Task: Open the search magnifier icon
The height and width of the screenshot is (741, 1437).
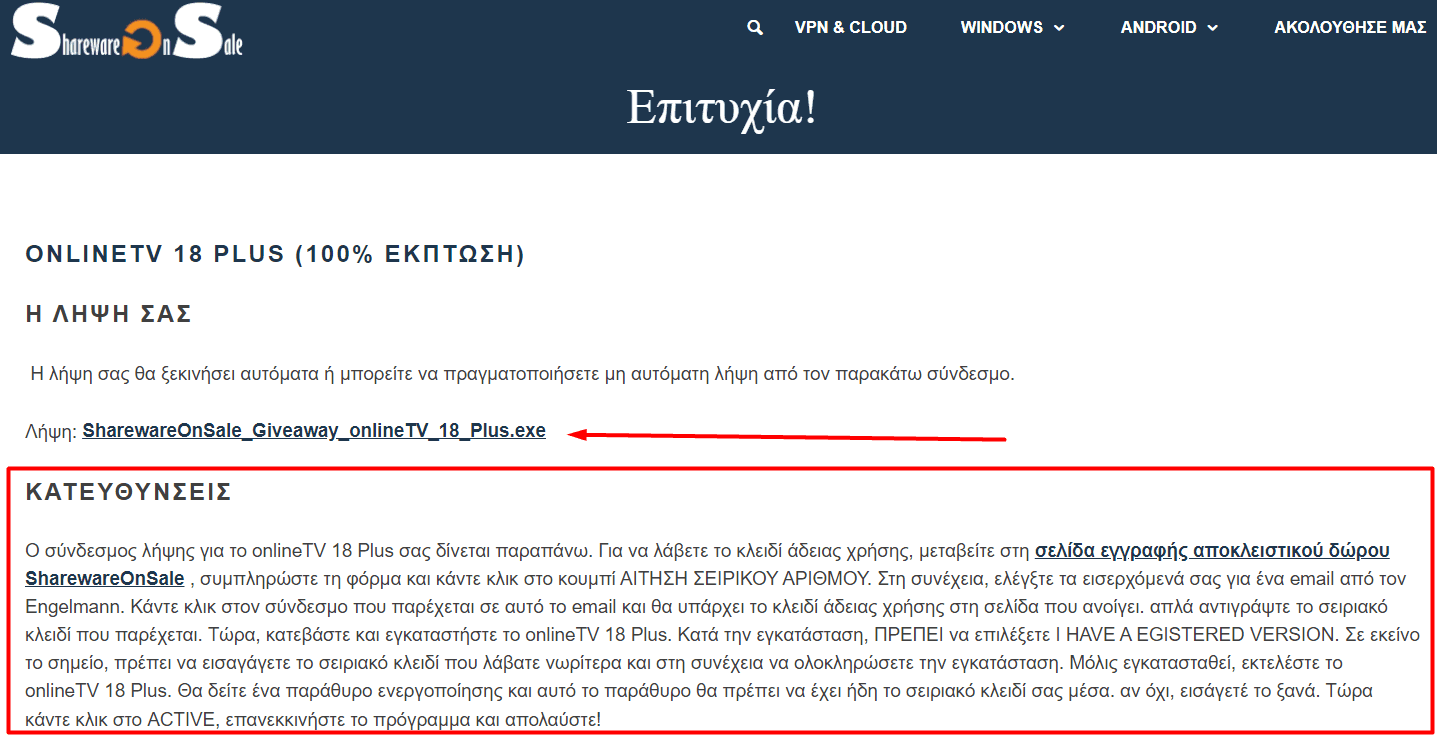Action: click(755, 28)
